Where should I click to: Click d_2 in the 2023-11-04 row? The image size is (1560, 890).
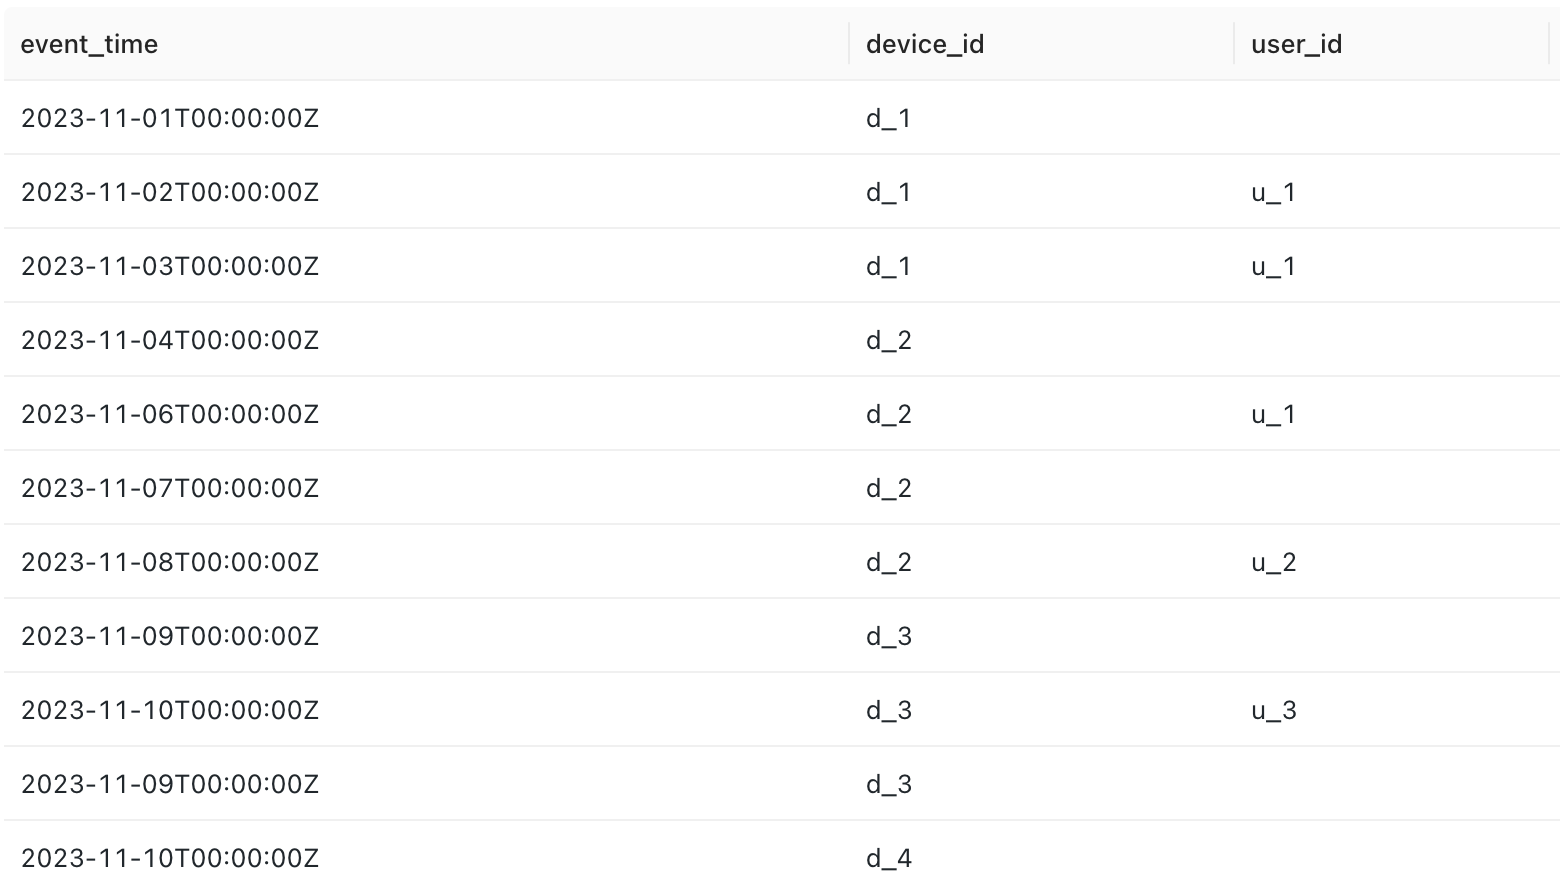[889, 340]
